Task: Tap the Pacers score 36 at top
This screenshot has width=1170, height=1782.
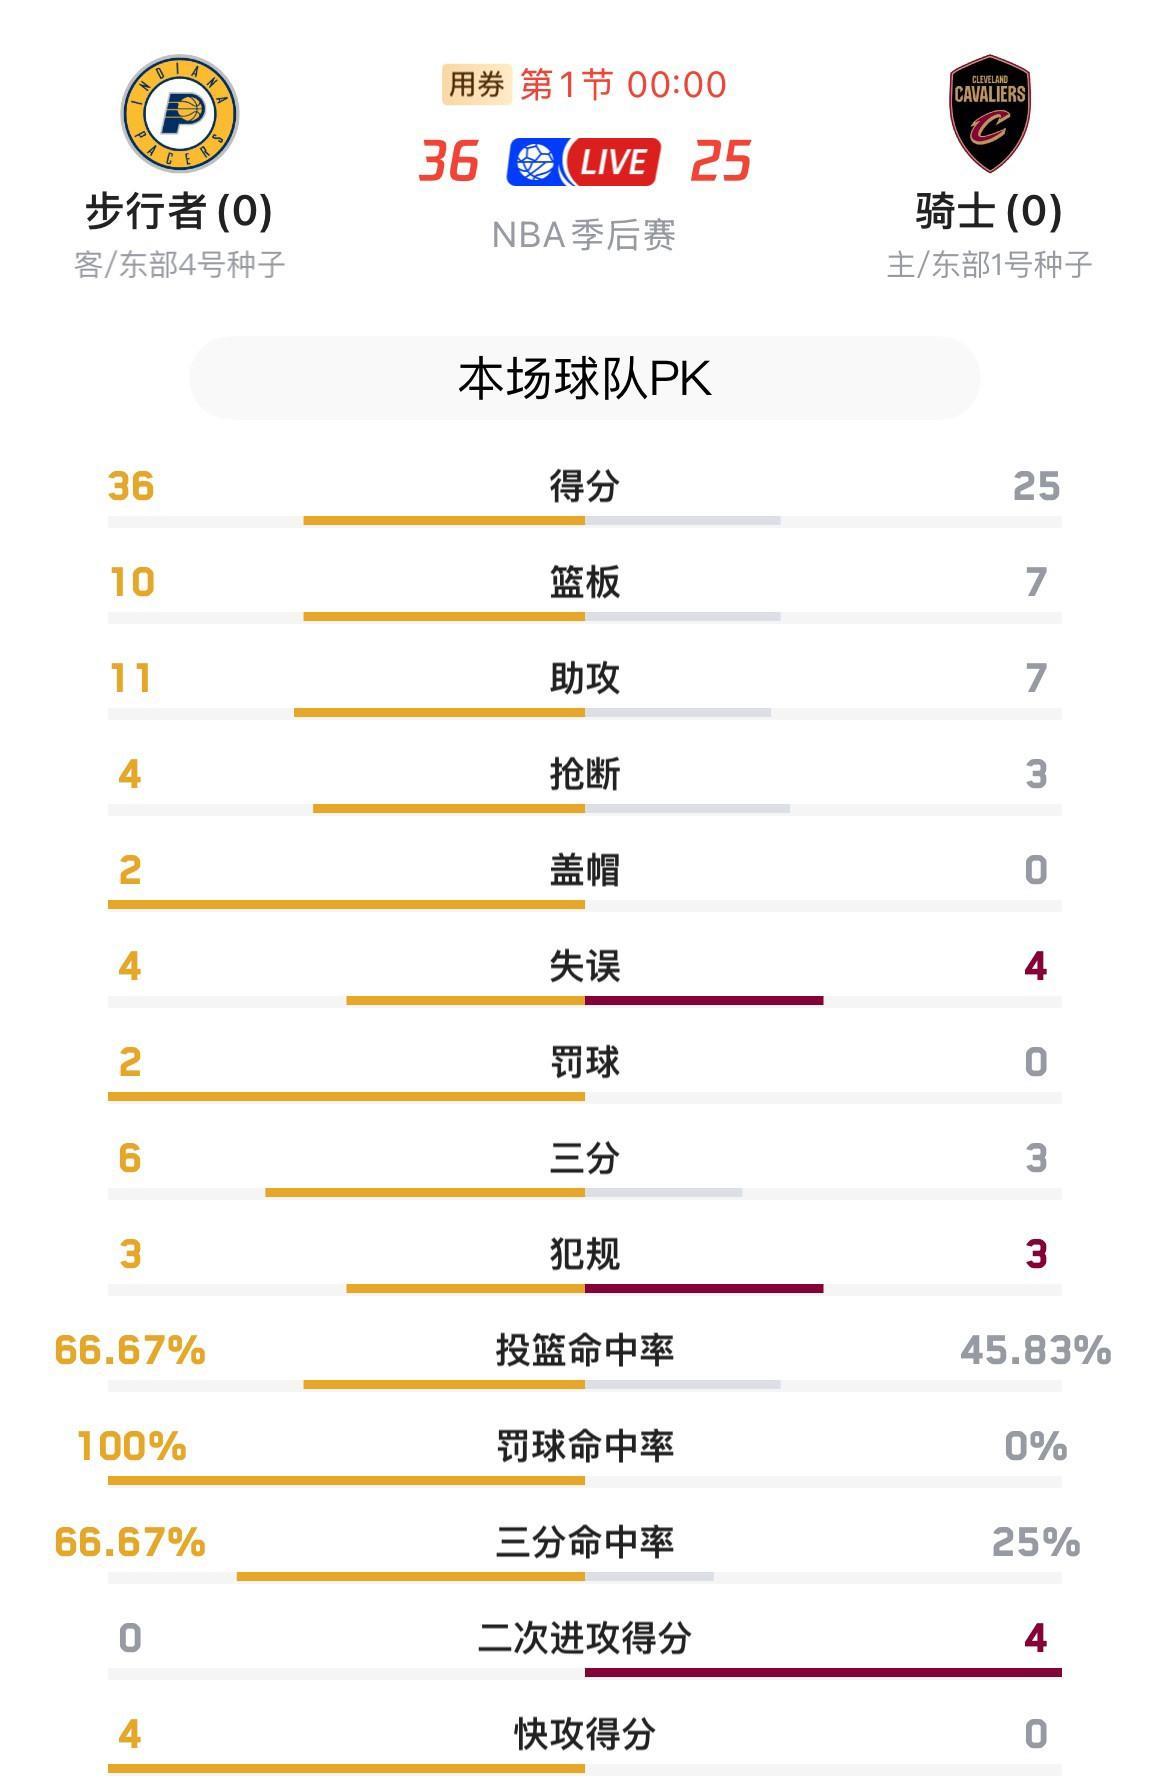Action: pyautogui.click(x=449, y=161)
